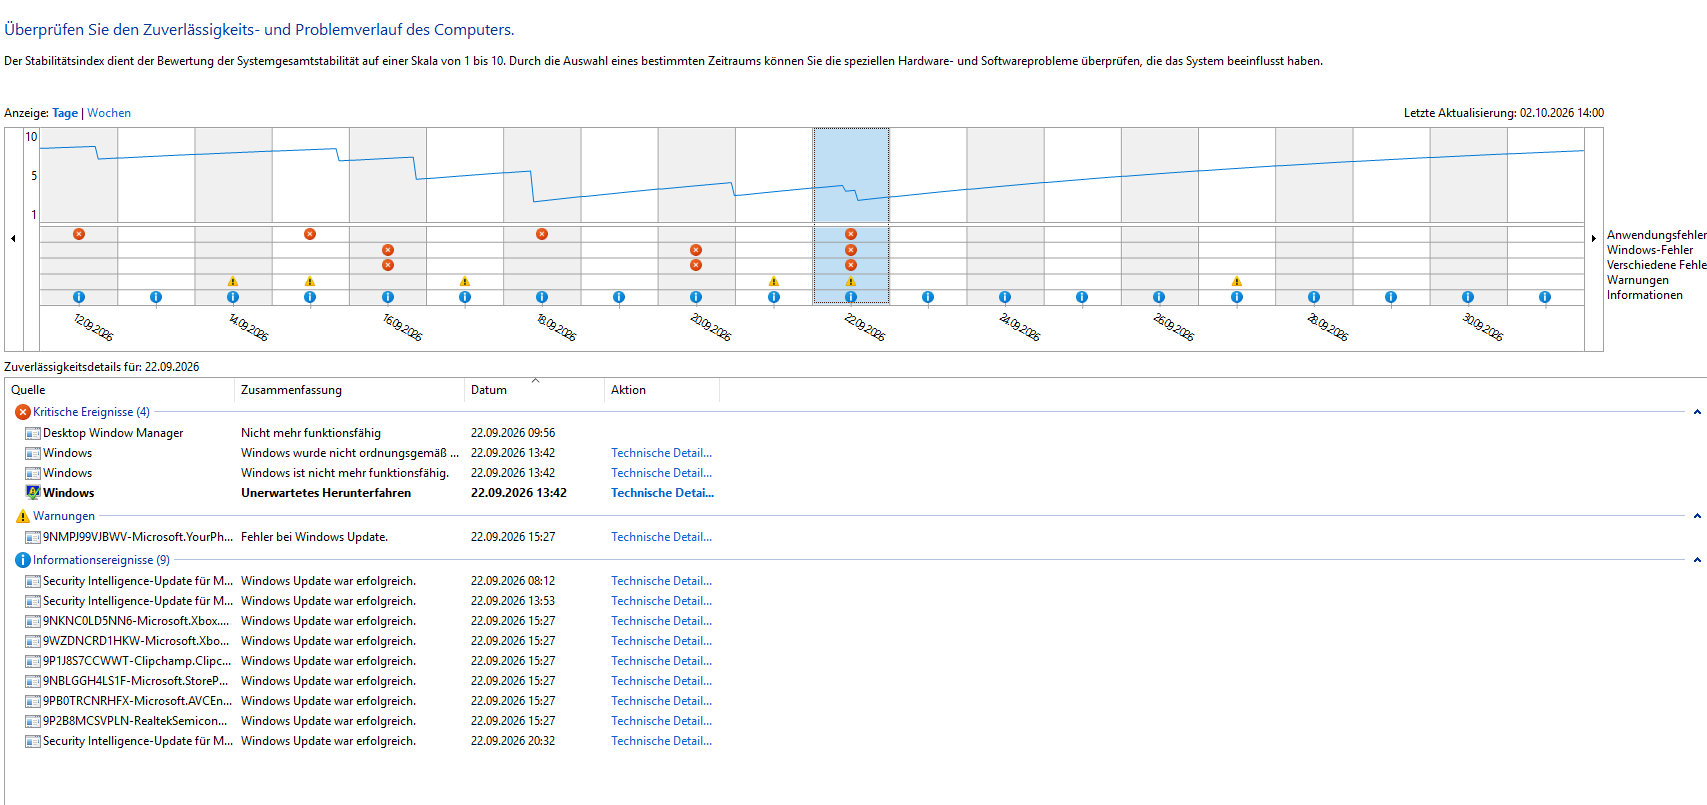
Task: Move chart forward with the right arrow
Action: pos(1594,238)
